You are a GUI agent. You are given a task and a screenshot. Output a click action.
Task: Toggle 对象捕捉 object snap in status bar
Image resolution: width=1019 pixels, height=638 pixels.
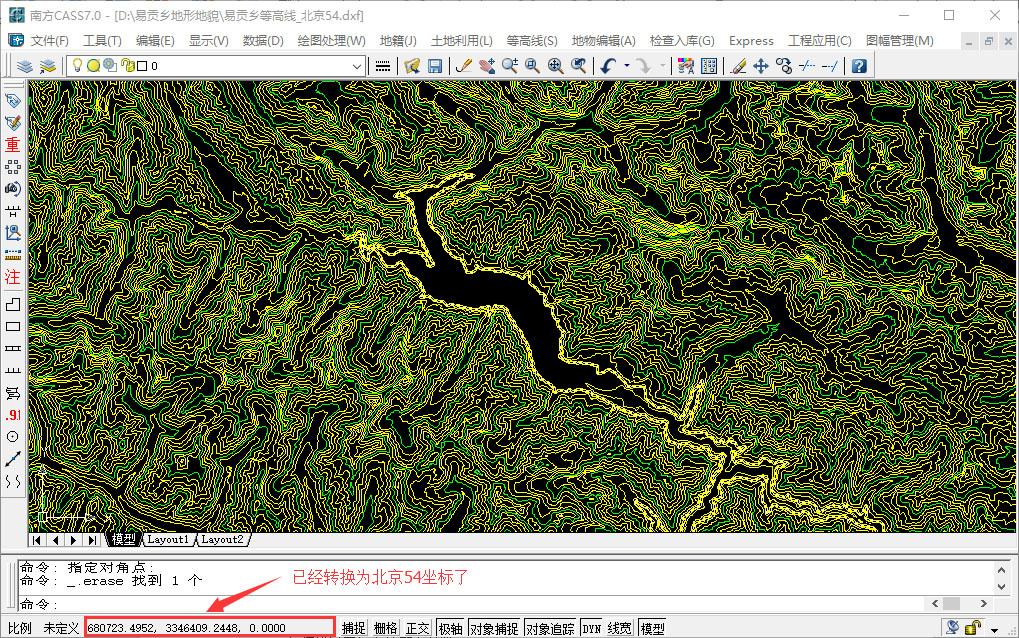(494, 628)
